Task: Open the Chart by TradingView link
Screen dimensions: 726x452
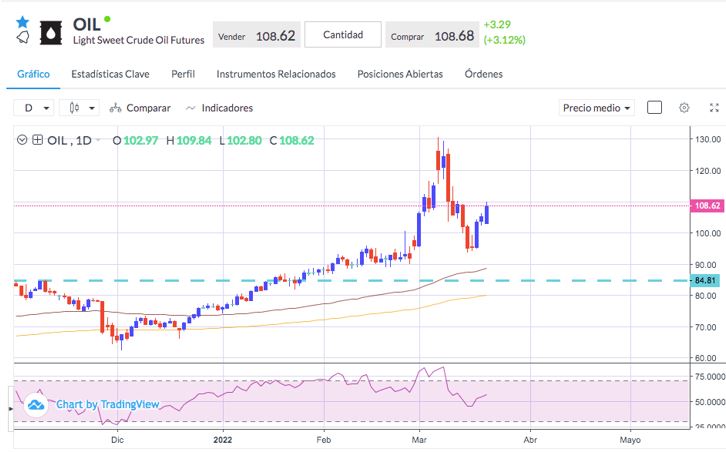Action: pos(107,404)
